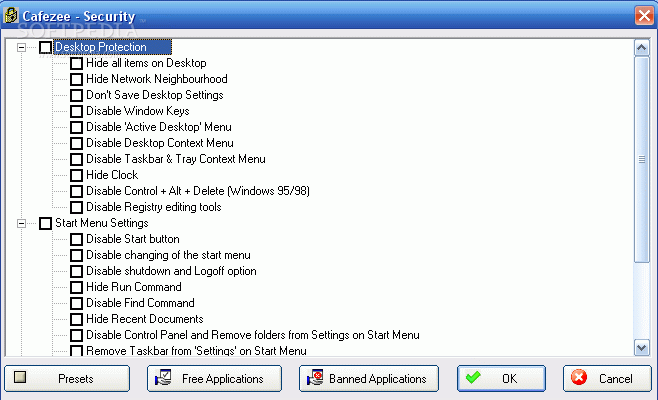Check Hide Network Neighbourhood option
Screen dimensions: 658x400
[76, 79]
